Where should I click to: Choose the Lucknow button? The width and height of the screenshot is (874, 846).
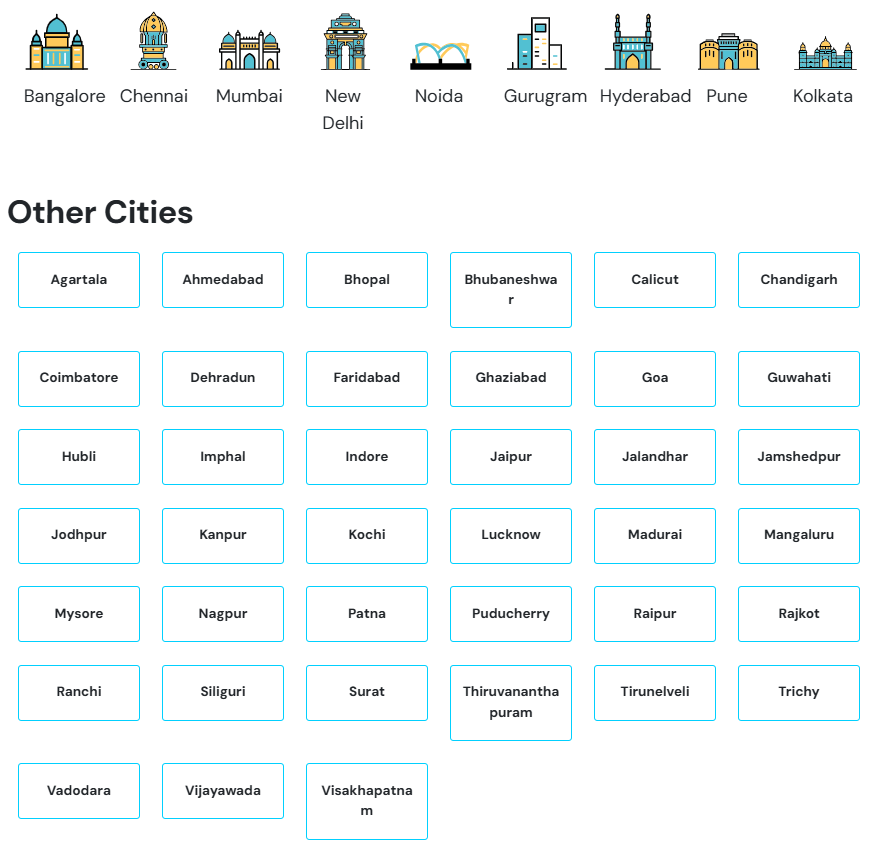(511, 536)
